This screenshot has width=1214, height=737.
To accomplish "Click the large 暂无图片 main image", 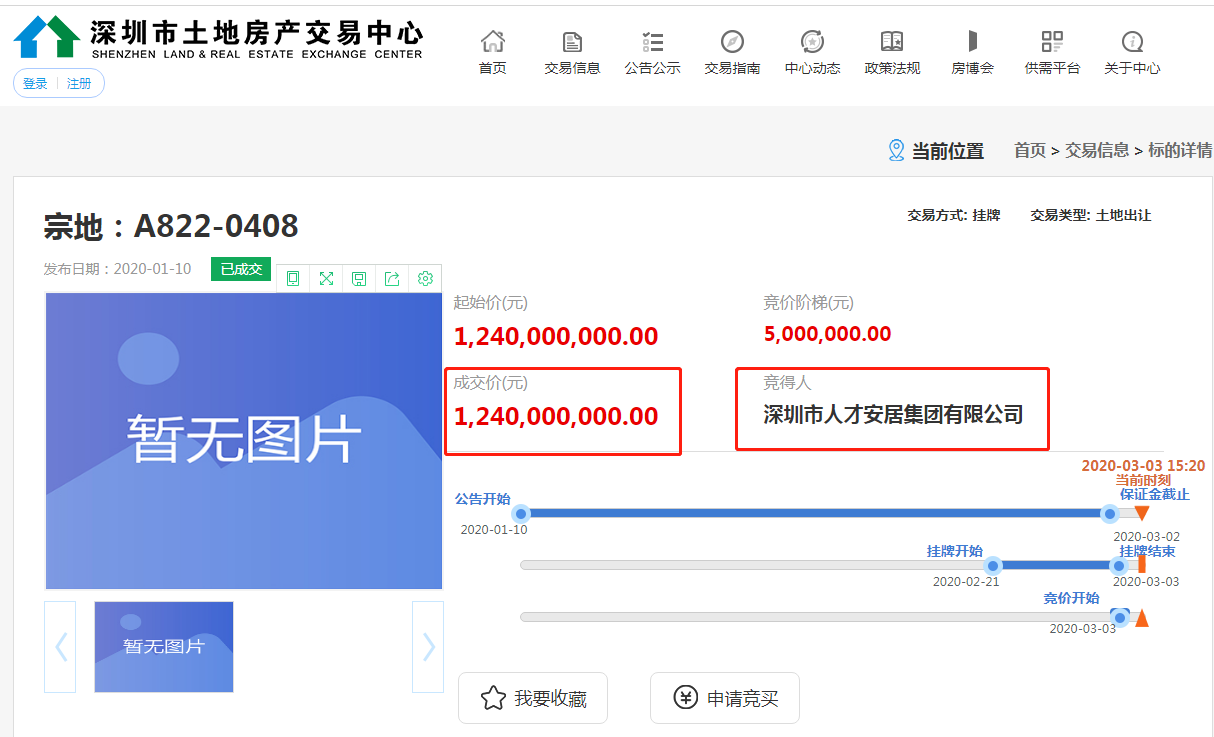I will pyautogui.click(x=244, y=441).
